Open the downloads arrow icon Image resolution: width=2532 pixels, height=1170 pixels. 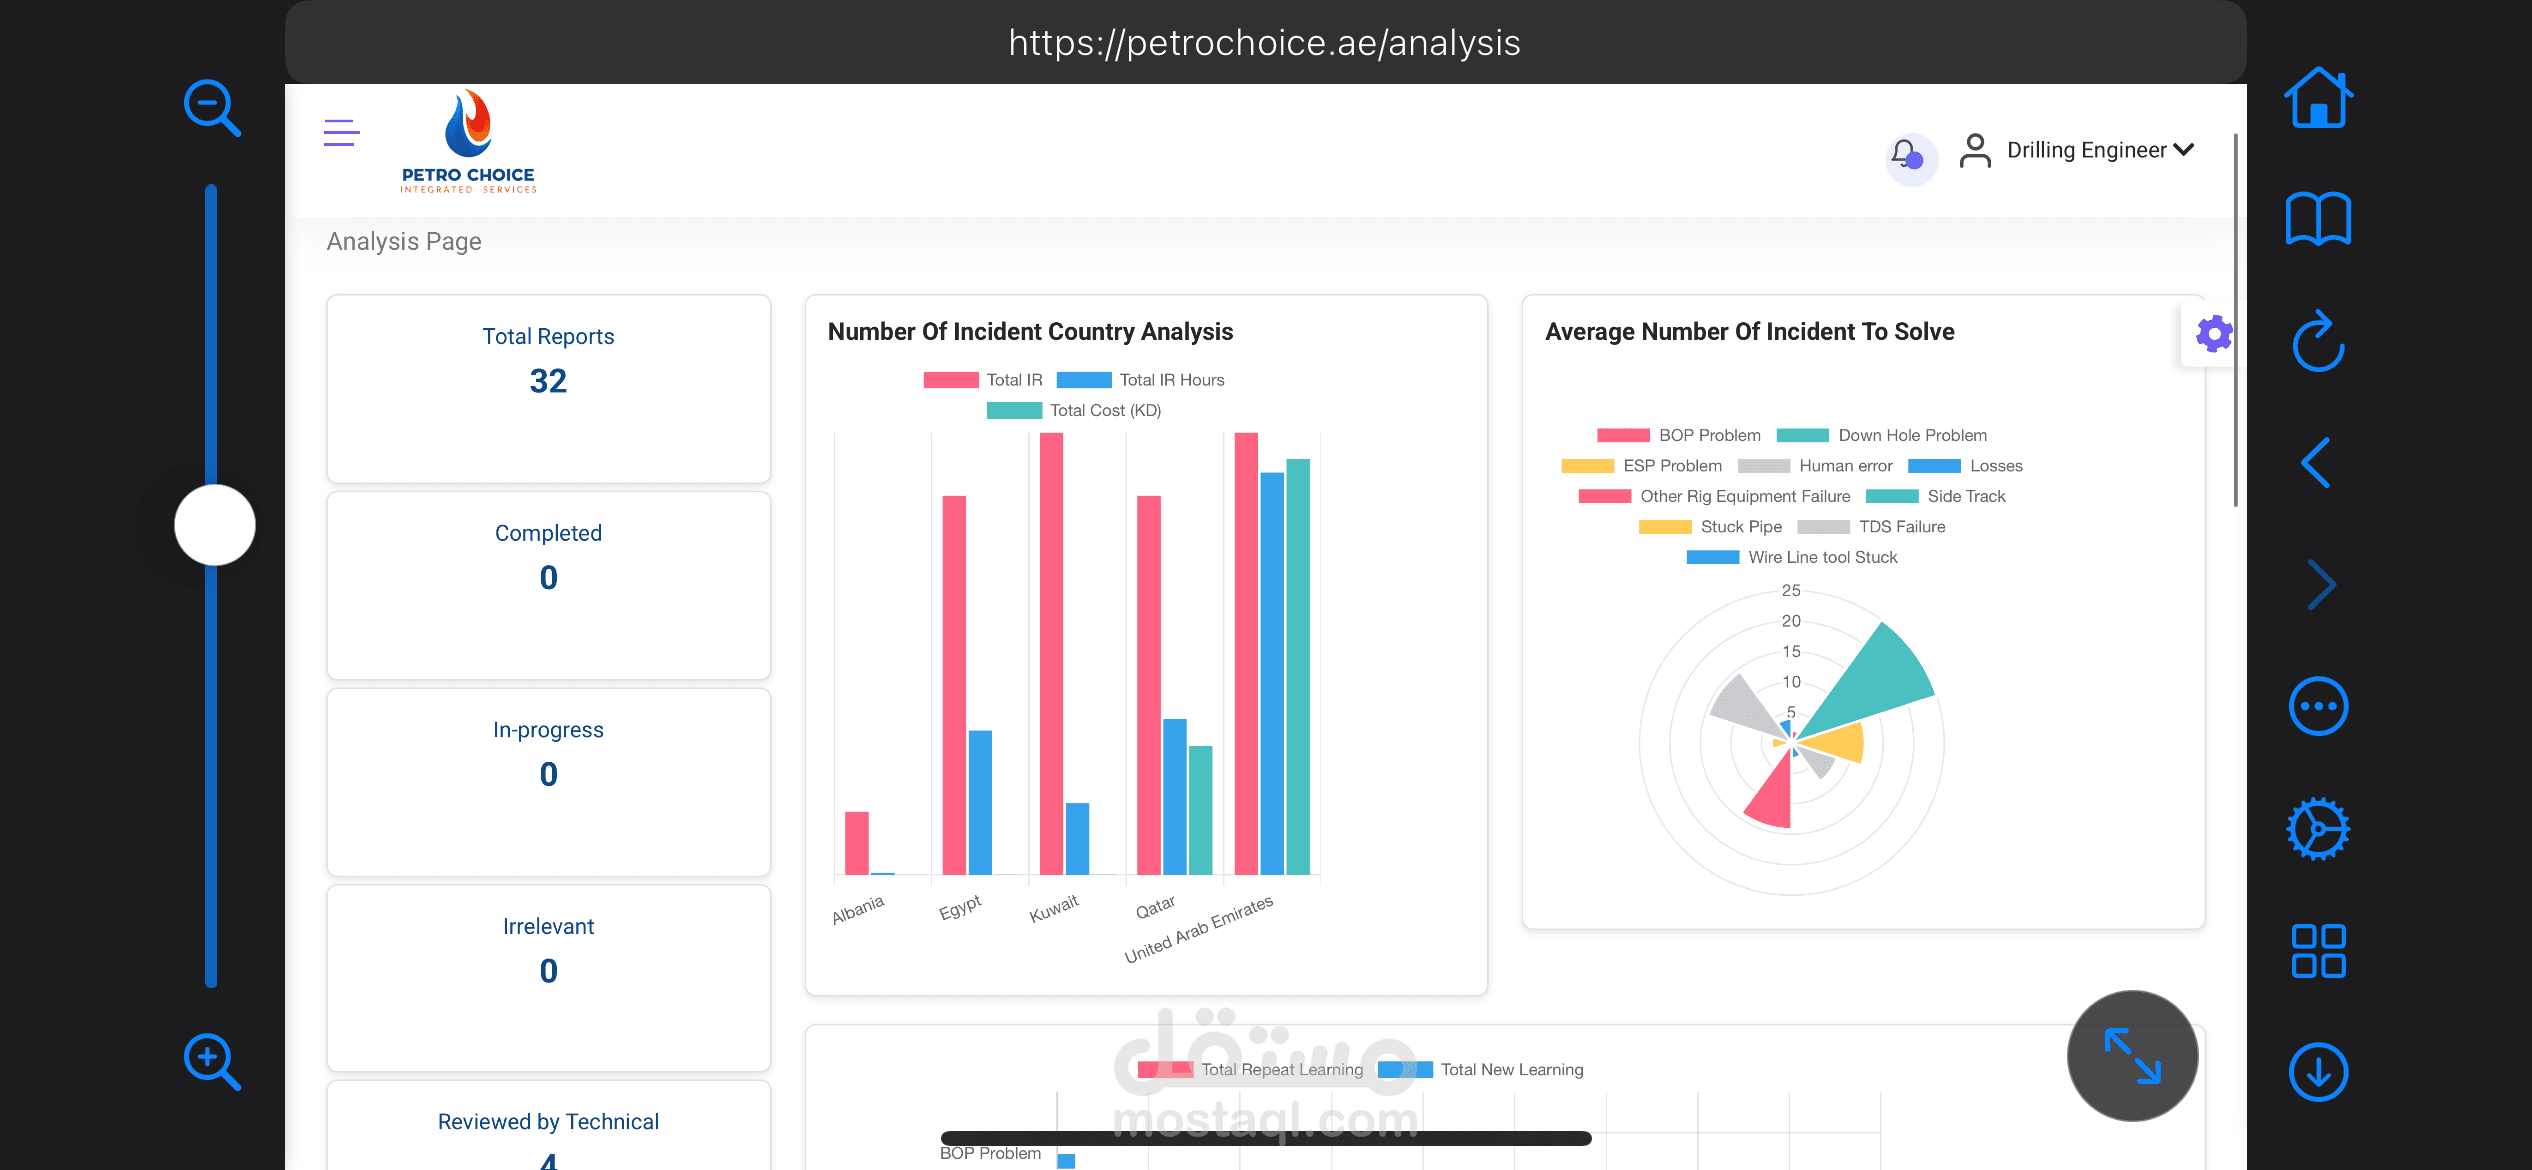[x=2318, y=1072]
